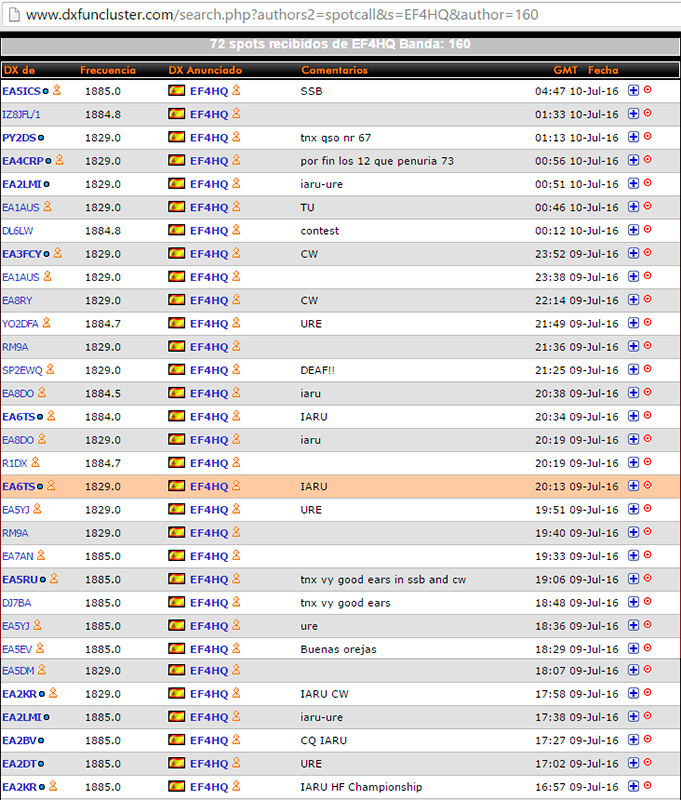This screenshot has width=681, height=800.
Task: Click the blue plus icon in the 00:56 10-Jul-16 row
Action: [x=633, y=160]
